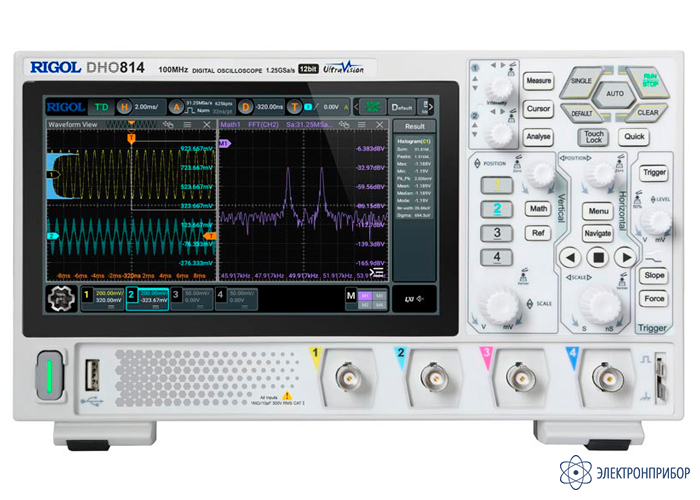Toggle front panel channel 3 key
The image size is (700, 500).
[497, 233]
